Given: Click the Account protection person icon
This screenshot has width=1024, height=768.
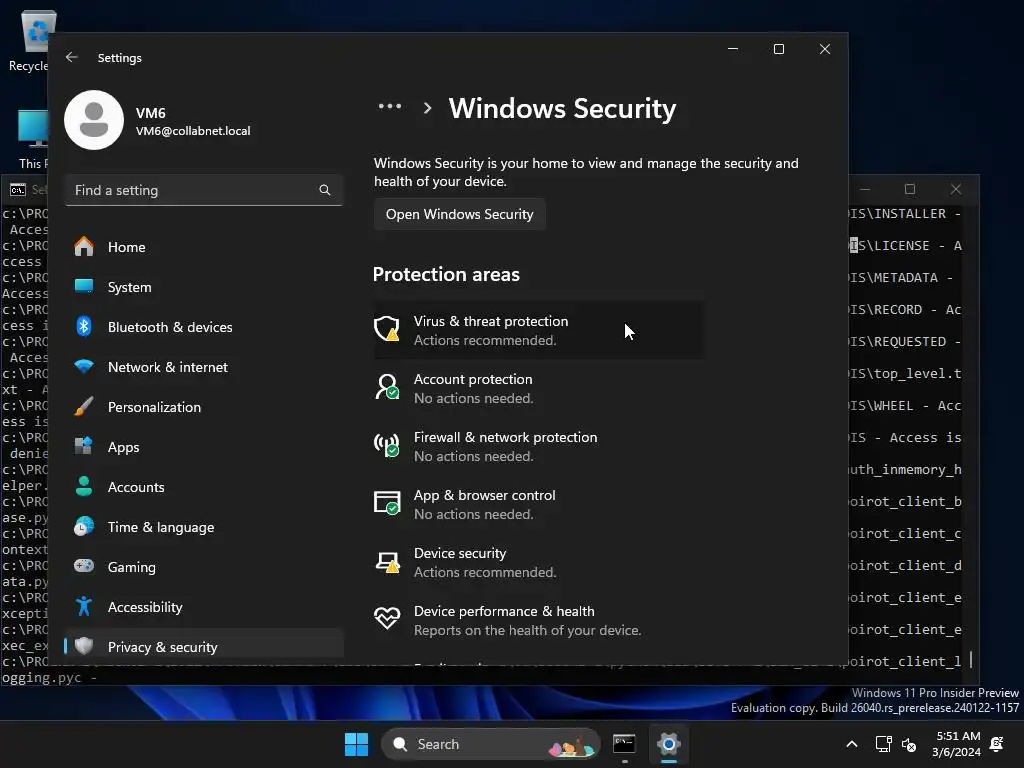Looking at the screenshot, I should click(387, 387).
